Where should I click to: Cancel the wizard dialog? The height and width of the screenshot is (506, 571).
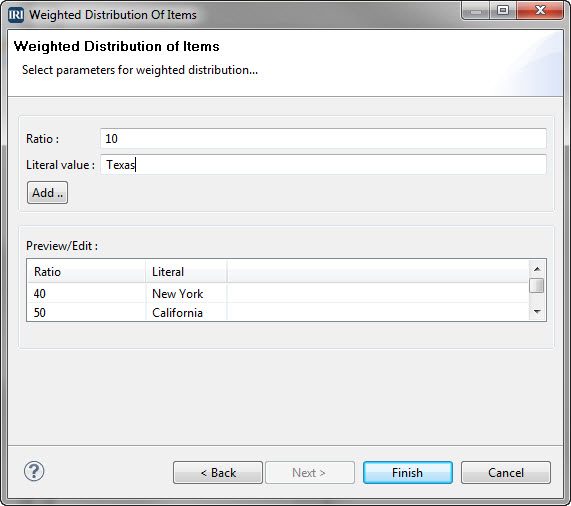coord(506,473)
